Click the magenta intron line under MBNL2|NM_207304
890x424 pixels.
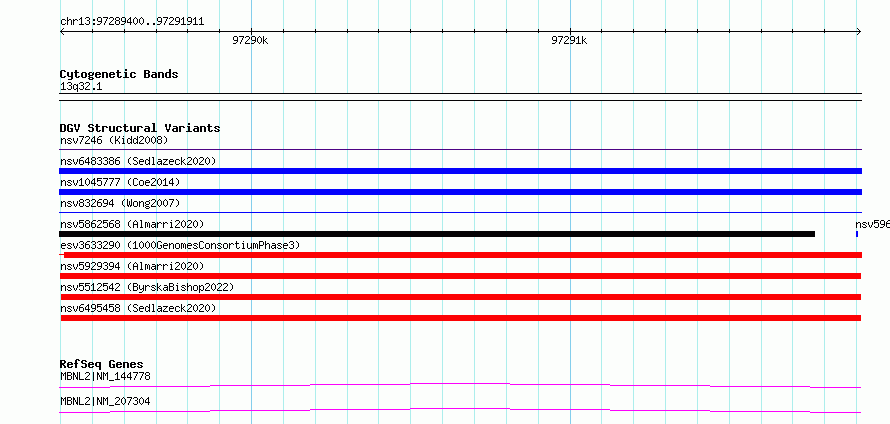point(460,410)
